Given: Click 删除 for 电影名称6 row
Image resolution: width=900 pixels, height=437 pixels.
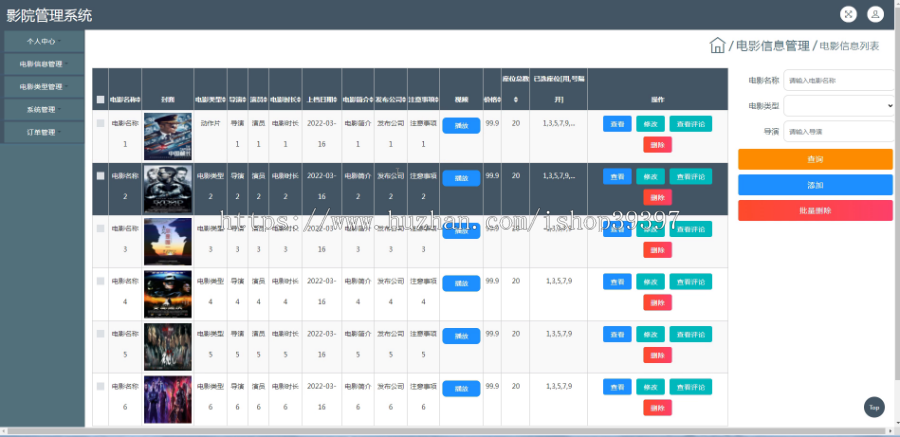Looking at the screenshot, I should 657,408.
